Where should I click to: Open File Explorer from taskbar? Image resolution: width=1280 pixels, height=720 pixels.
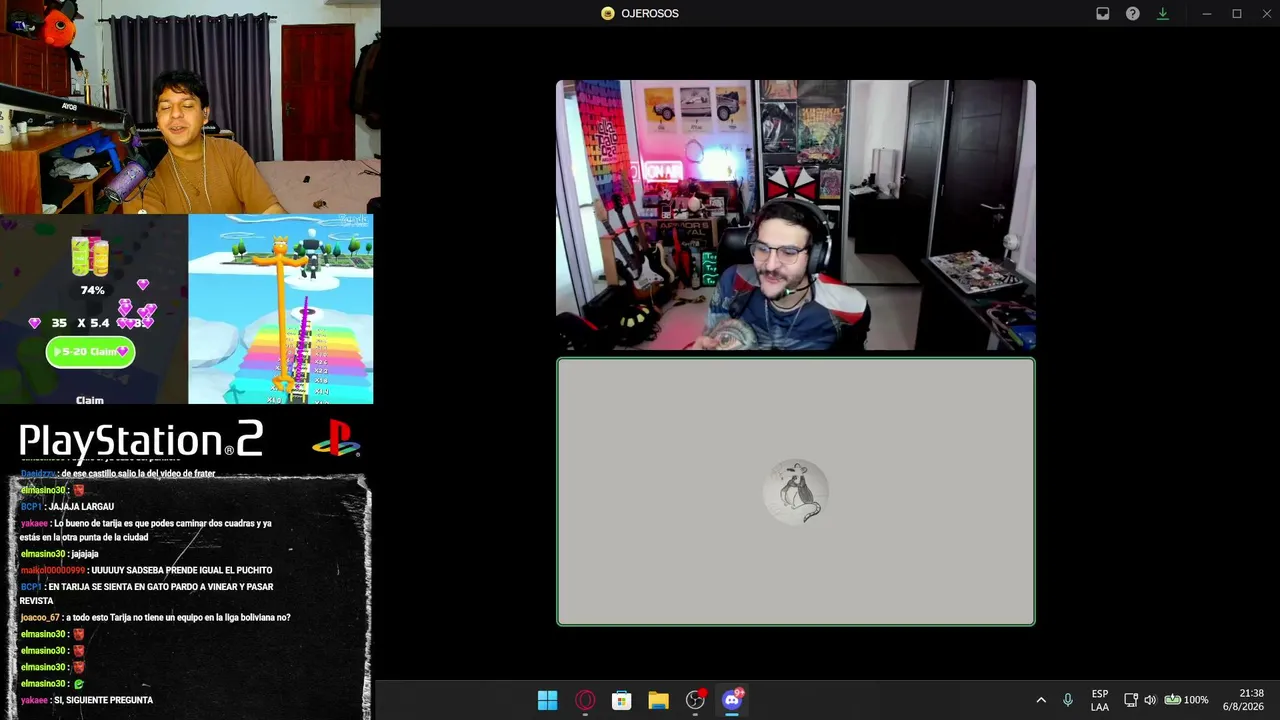click(658, 700)
